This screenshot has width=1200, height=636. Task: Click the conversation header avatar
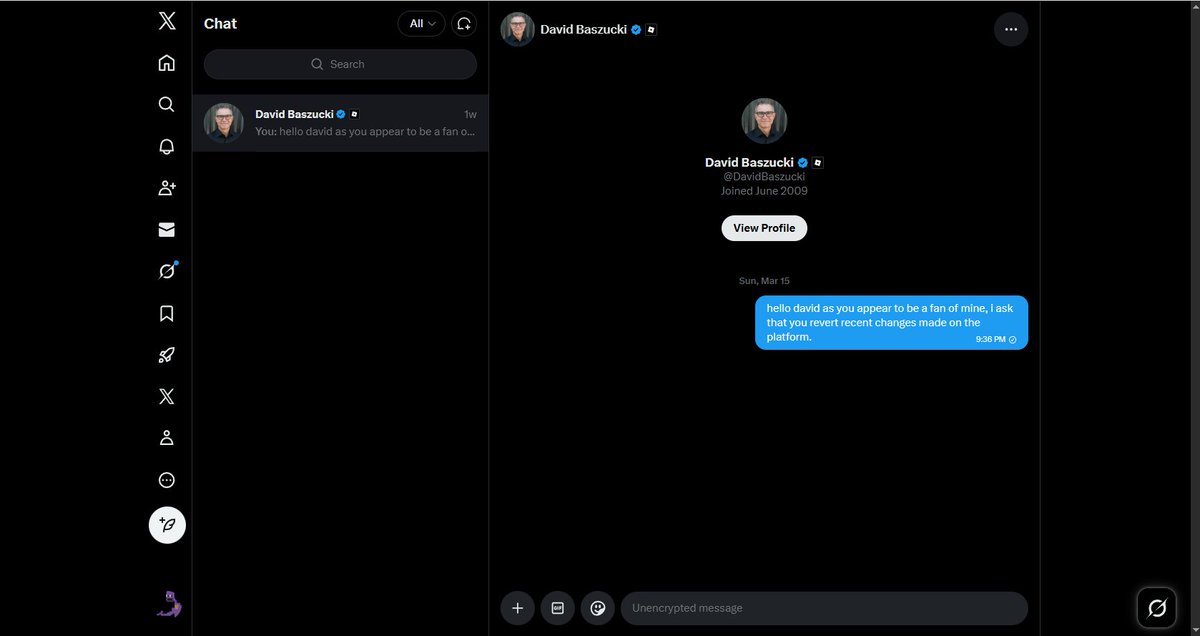517,29
